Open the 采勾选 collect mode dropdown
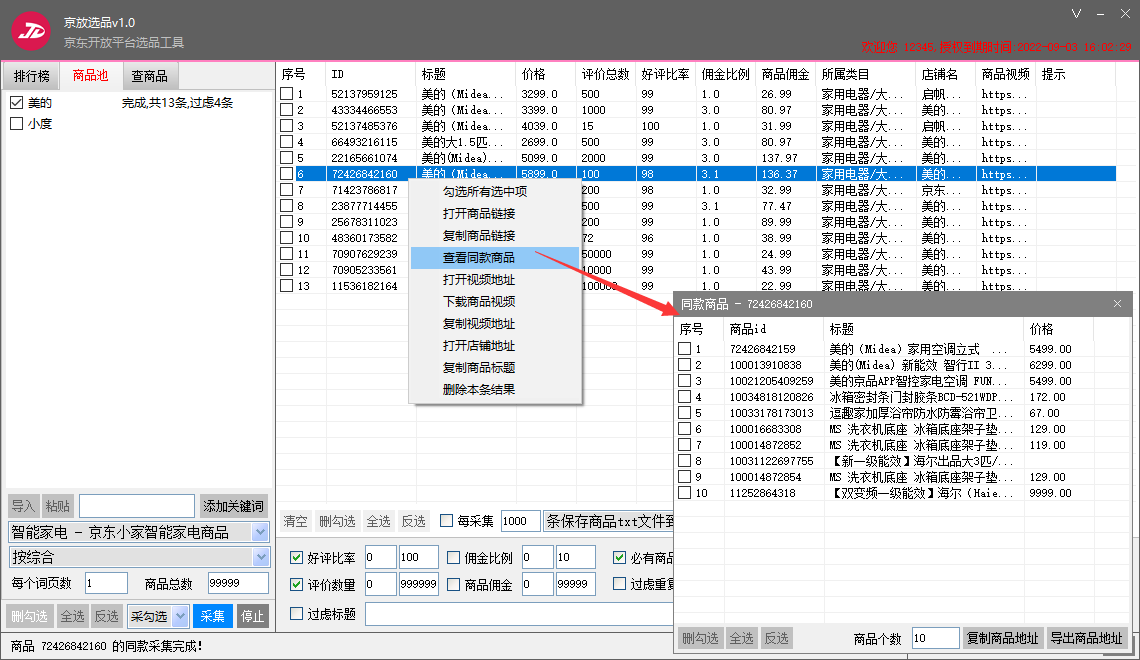Image resolution: width=1140 pixels, height=660 pixels. 181,616
